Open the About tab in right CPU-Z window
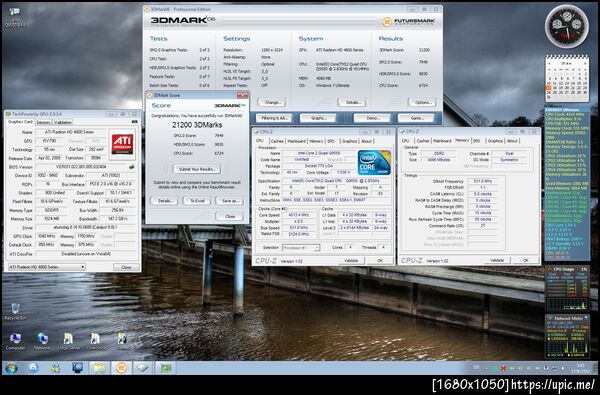This screenshot has height=395, width=600. 512,141
